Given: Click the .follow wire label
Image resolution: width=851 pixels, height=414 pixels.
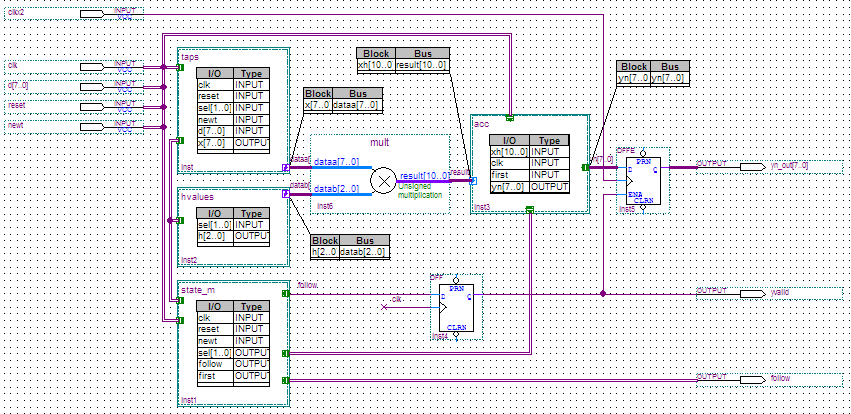Looking at the screenshot, I should (307, 285).
